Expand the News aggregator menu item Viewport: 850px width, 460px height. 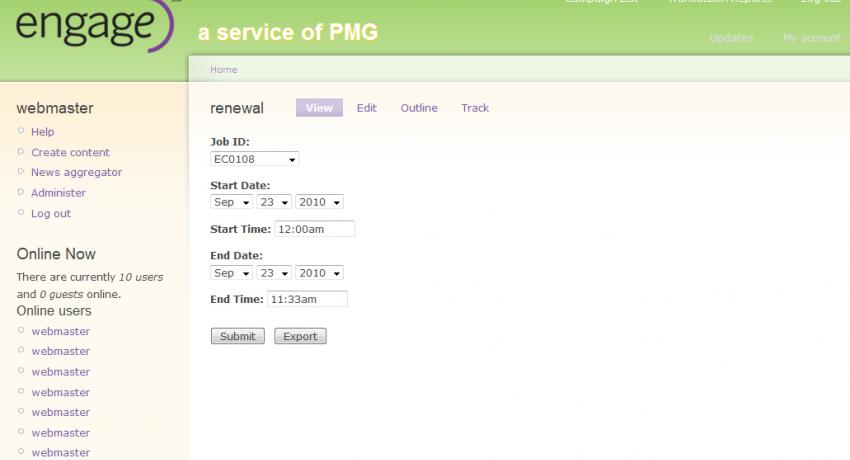point(21,172)
